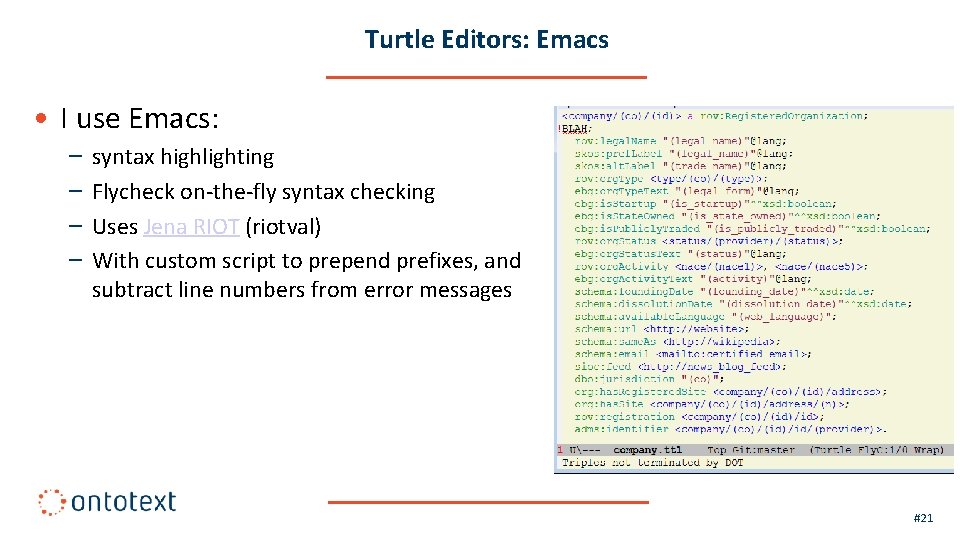Click the ebg:isStateOwned line
The height and width of the screenshot is (540, 960).
pos(727,216)
